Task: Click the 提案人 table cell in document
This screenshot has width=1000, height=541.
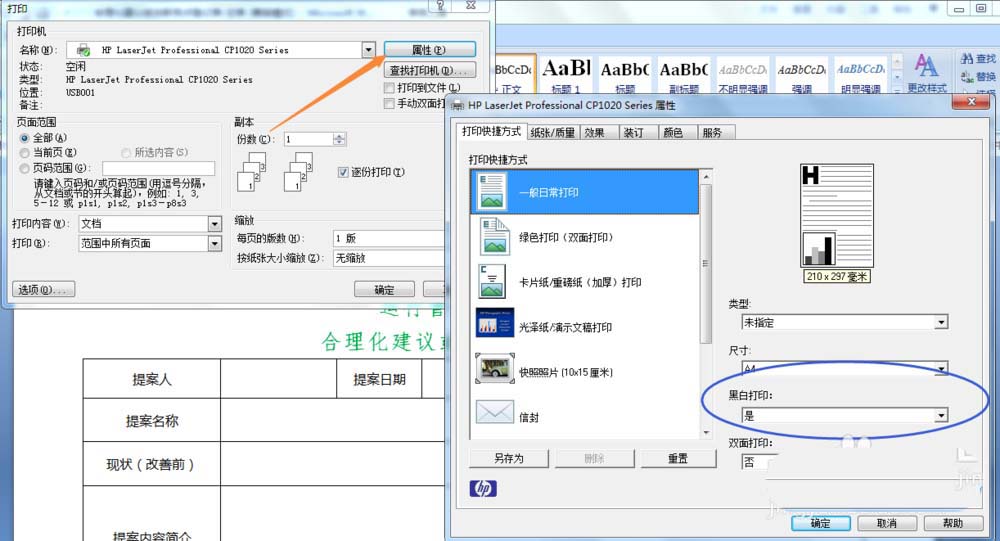Action: click(x=152, y=379)
